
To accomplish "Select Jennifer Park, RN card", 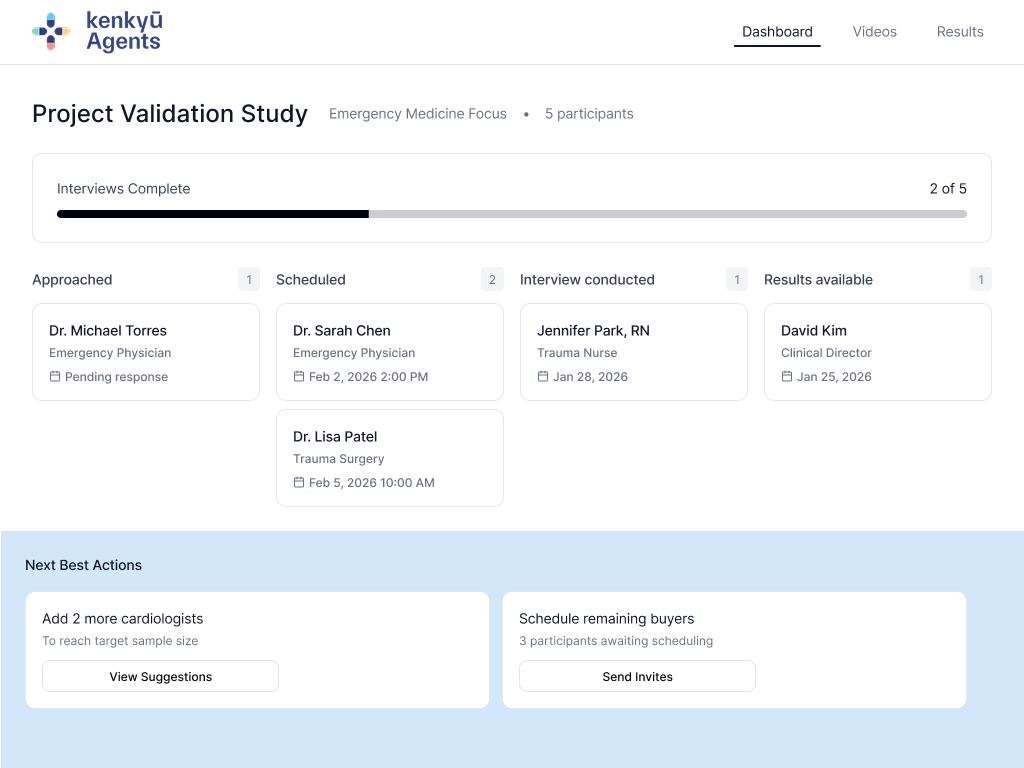I will click(633, 352).
